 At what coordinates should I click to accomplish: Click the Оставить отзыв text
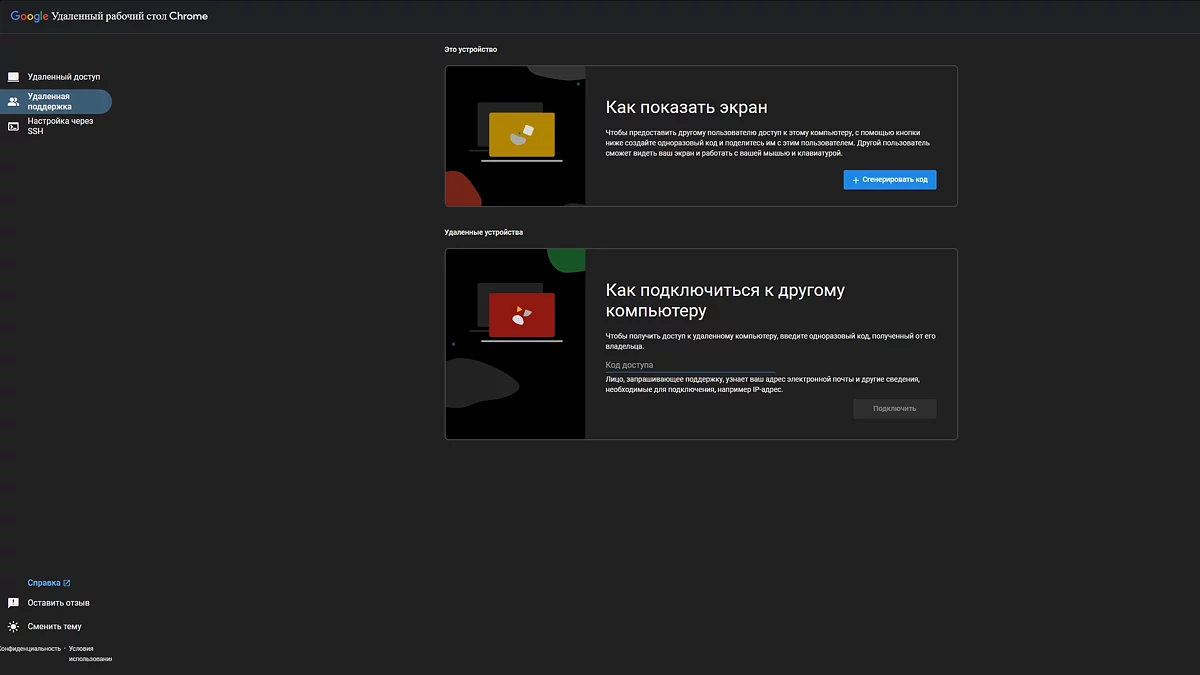pyautogui.click(x=58, y=603)
